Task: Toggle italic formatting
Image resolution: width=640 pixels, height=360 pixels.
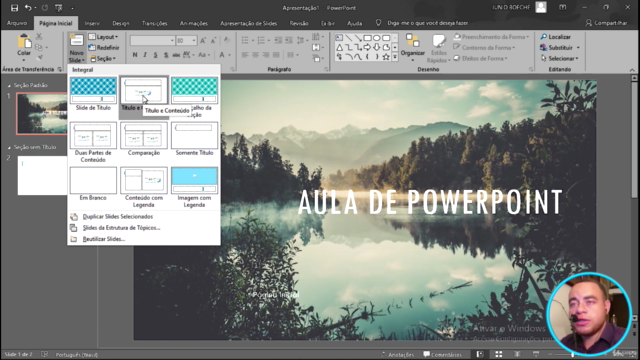Action: [145, 55]
